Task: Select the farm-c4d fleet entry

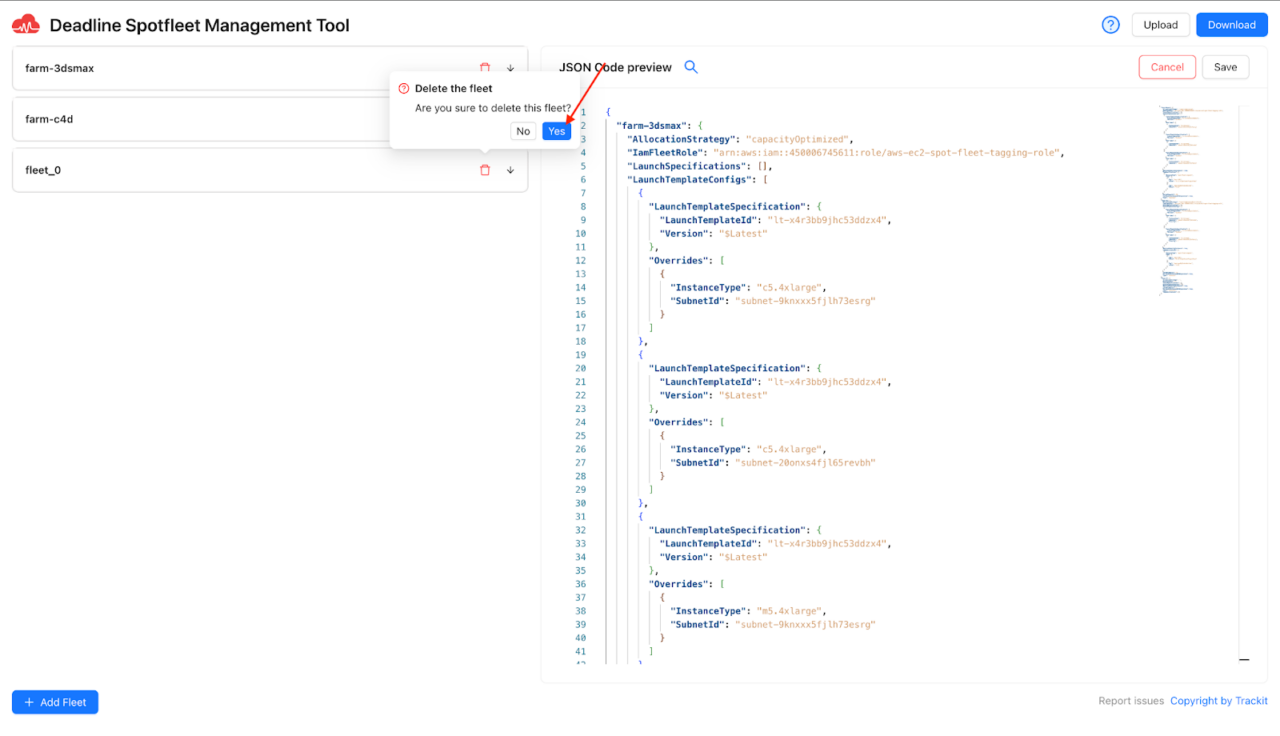Action: 200,119
